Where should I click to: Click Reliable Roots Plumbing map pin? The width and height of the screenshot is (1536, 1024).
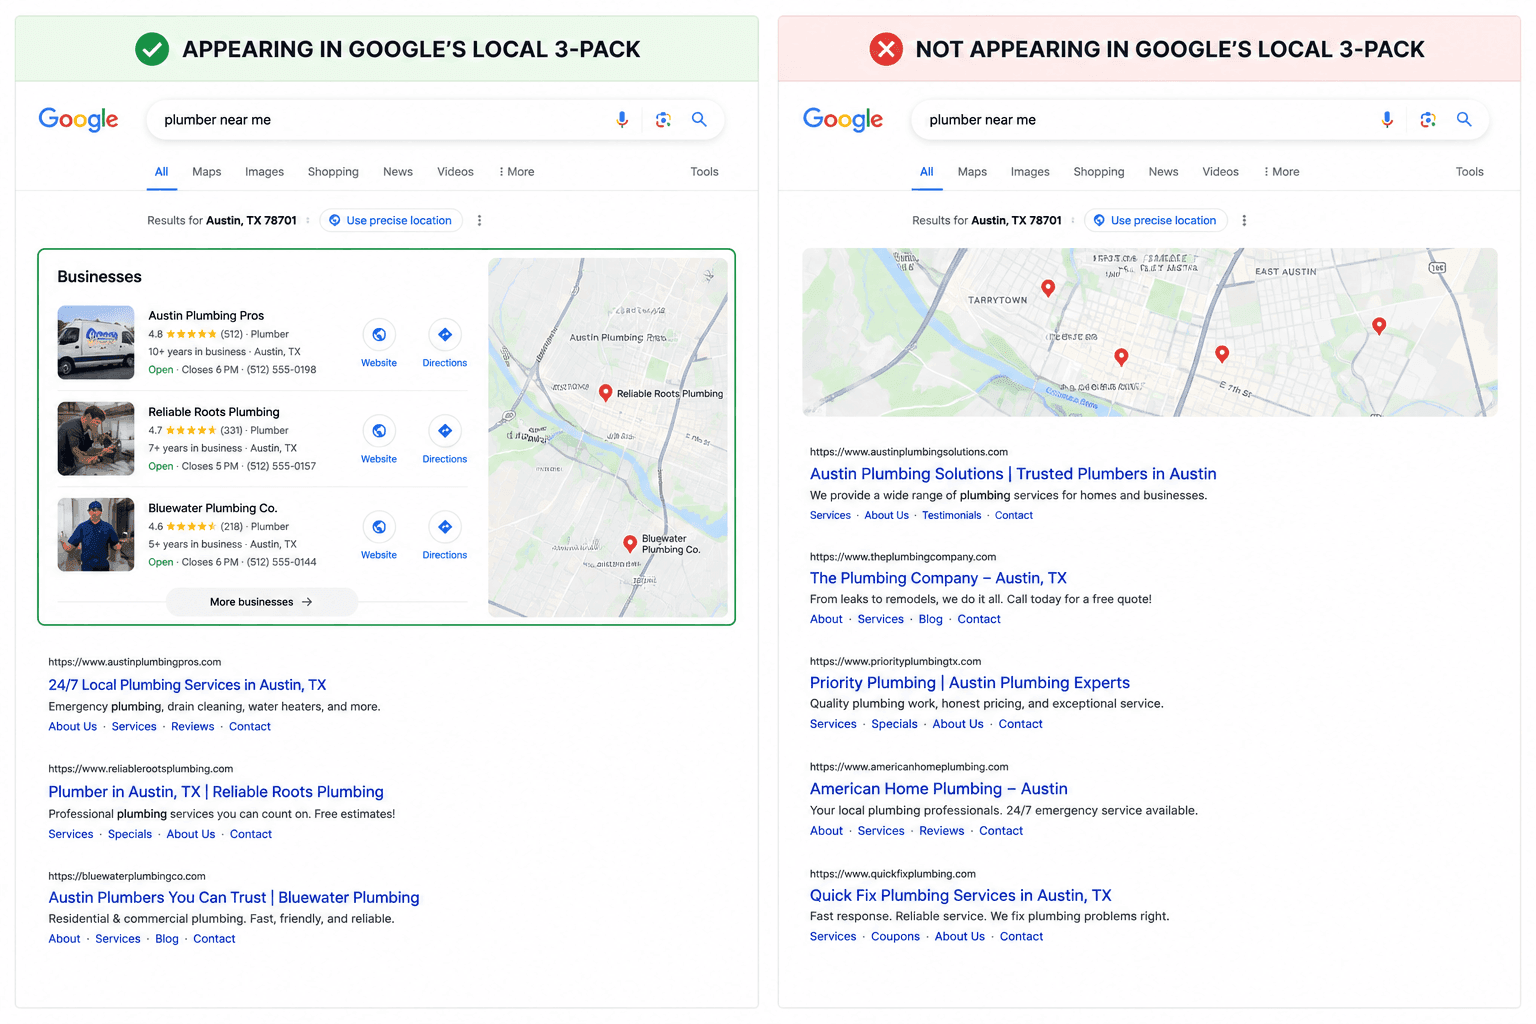[605, 393]
